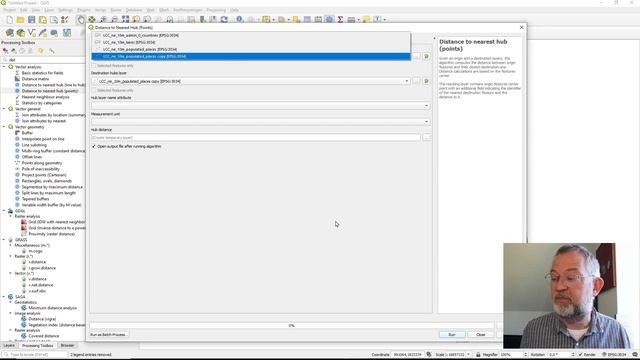Click the dialog progress bar
The image size is (640, 360).
(x=291, y=325)
